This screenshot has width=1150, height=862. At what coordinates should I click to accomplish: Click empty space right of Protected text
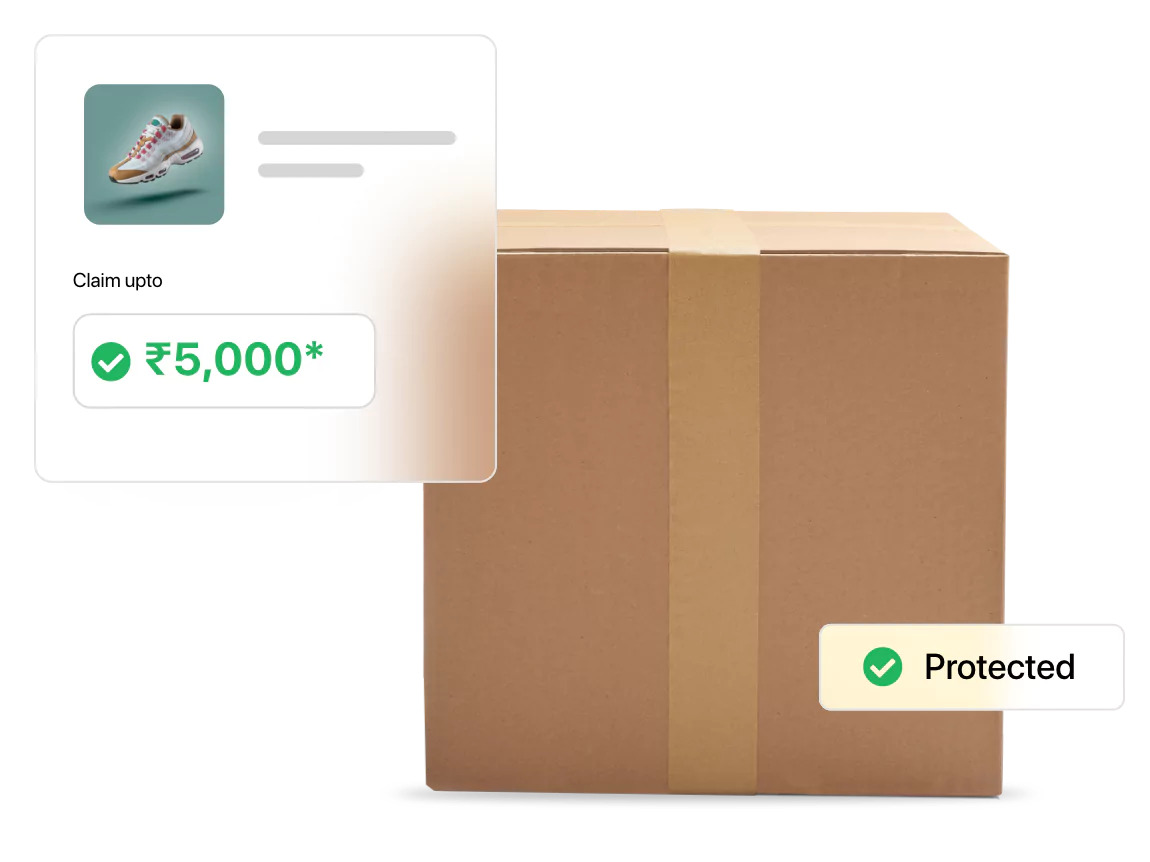(x=1099, y=667)
